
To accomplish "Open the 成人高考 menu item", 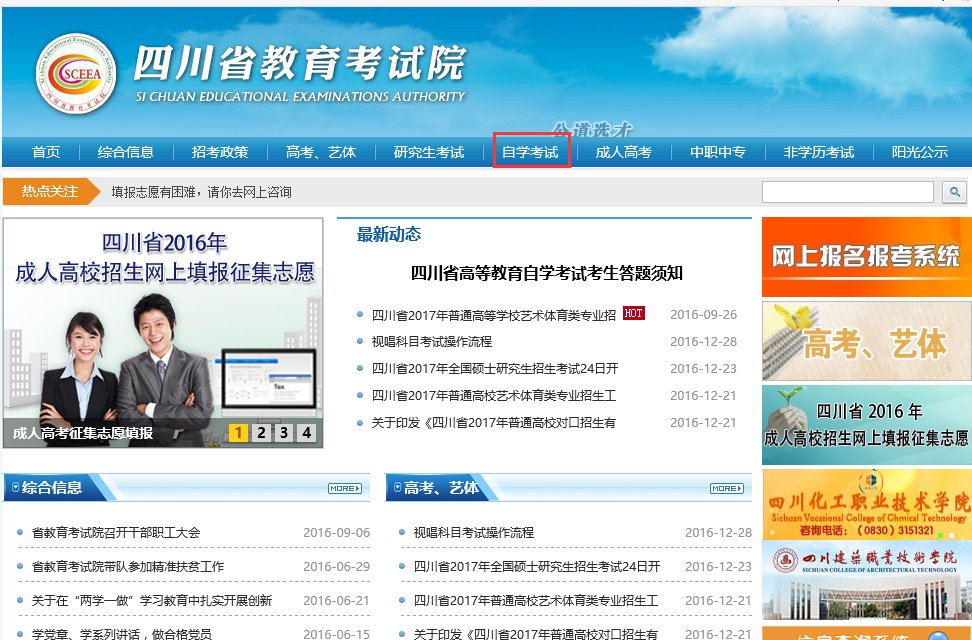I will (x=625, y=153).
